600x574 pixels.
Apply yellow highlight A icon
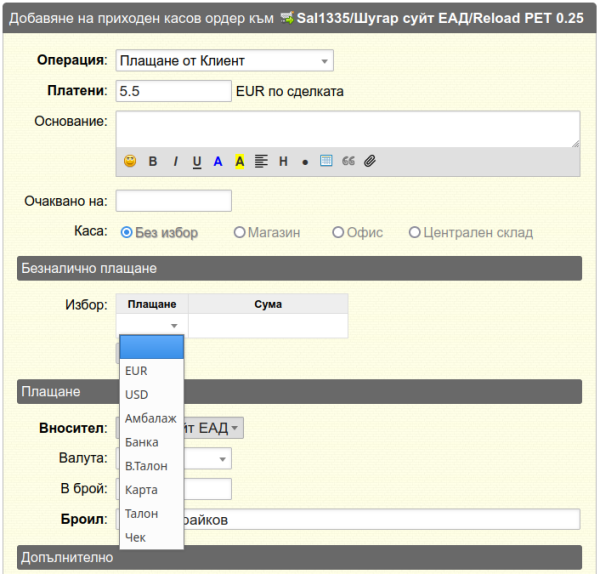point(240,161)
